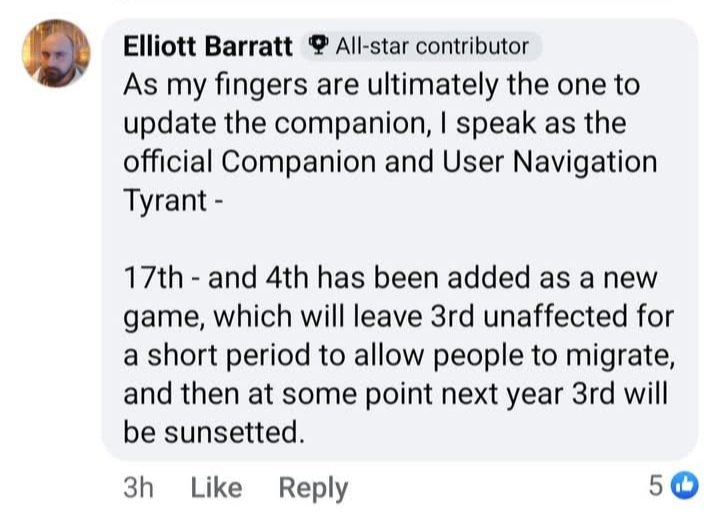The height and width of the screenshot is (523, 720).
Task: Click the 3h comment timestamp
Action: click(136, 487)
